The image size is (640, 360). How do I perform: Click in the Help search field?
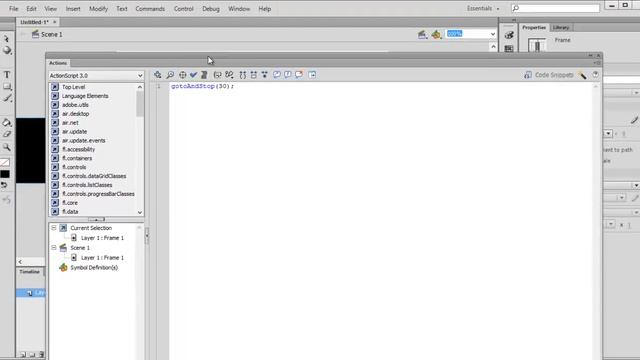[x=555, y=8]
